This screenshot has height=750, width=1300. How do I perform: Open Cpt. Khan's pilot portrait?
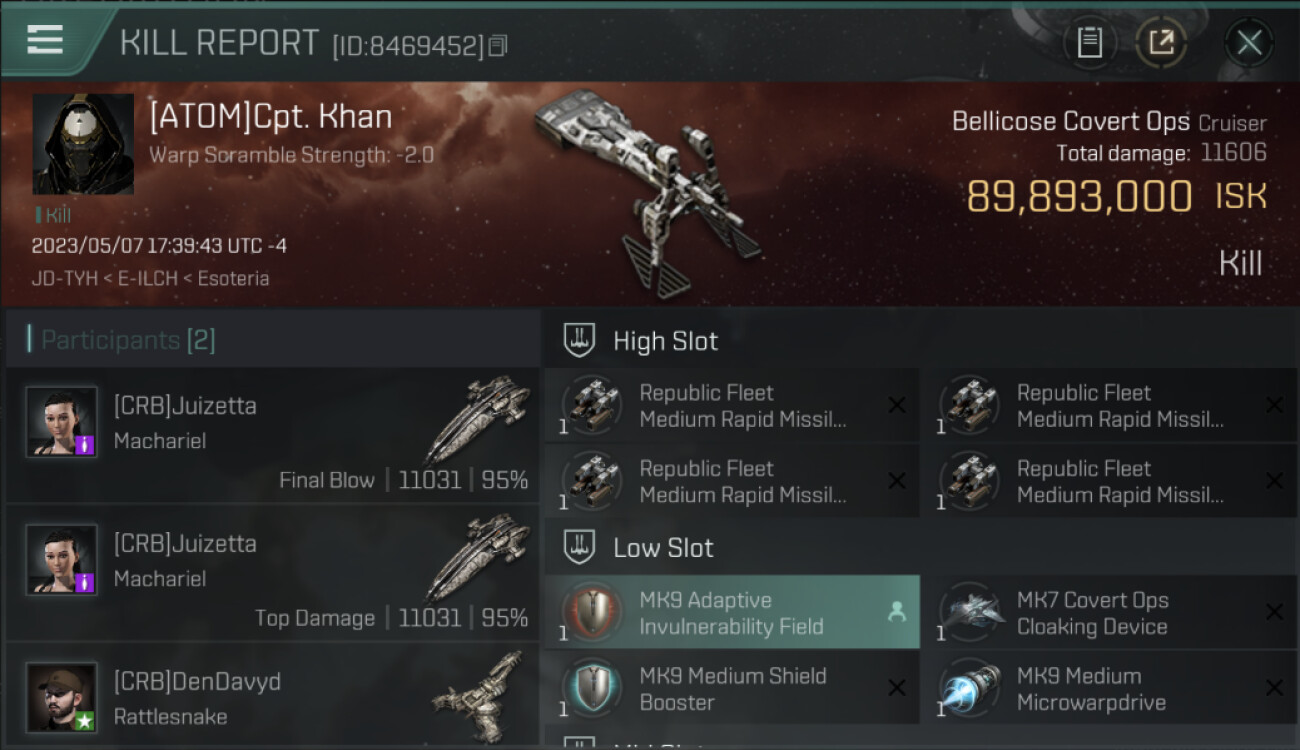83,144
